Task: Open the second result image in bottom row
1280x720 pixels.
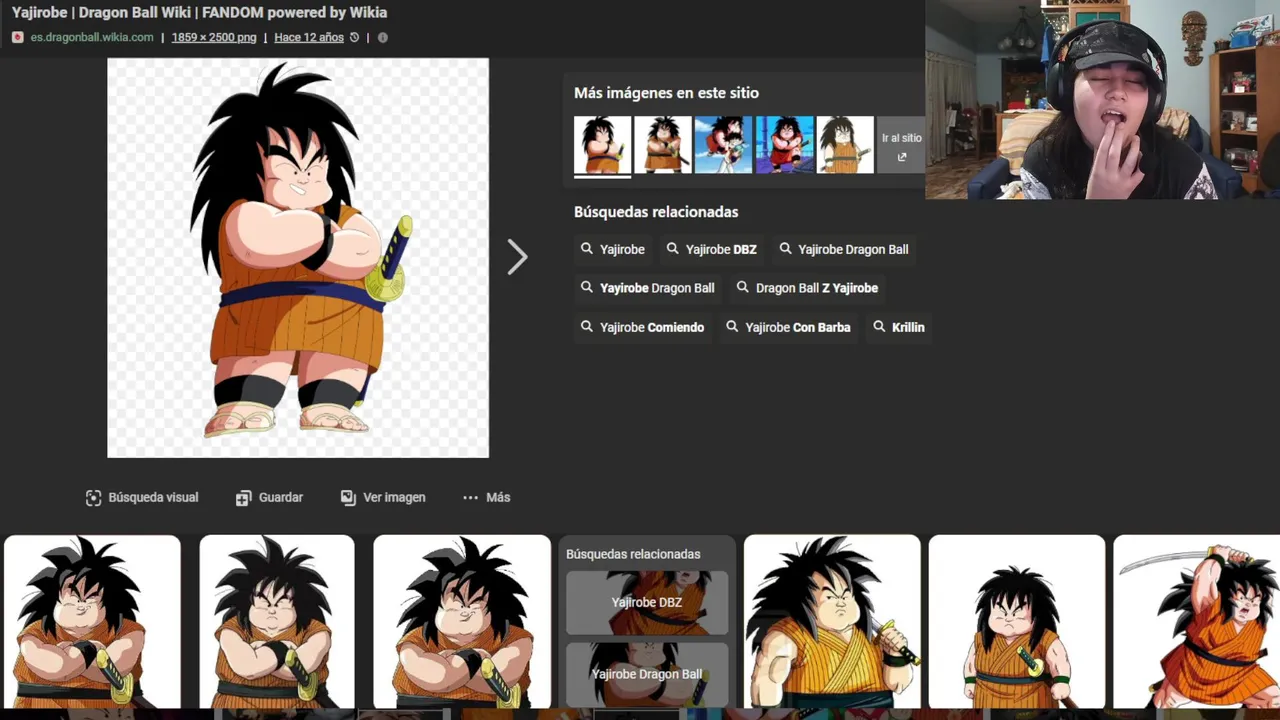Action: click(x=277, y=622)
